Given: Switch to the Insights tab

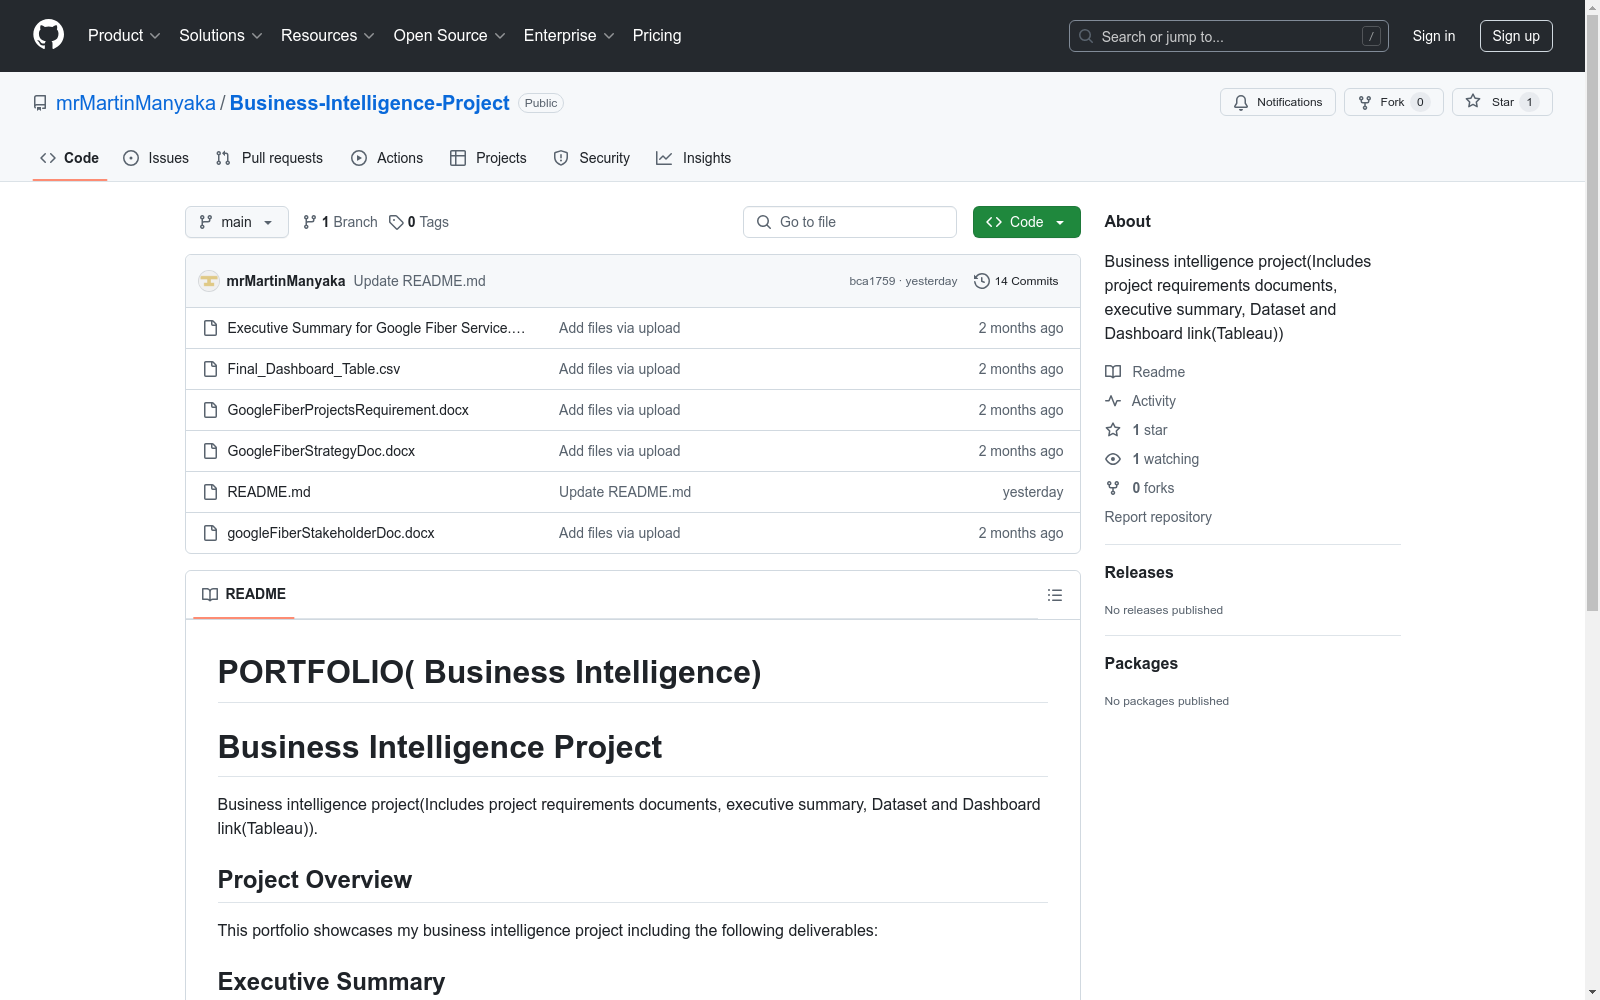Looking at the screenshot, I should [x=694, y=158].
